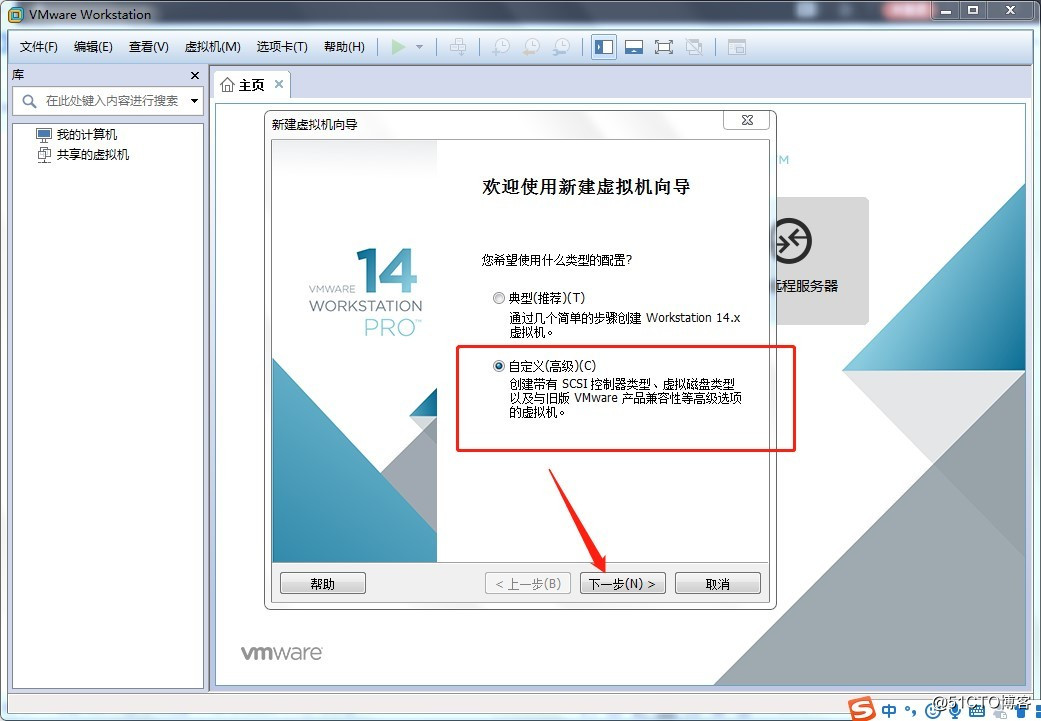1041x721 pixels.
Task: Open the 查看(V) menu
Action: pos(149,47)
